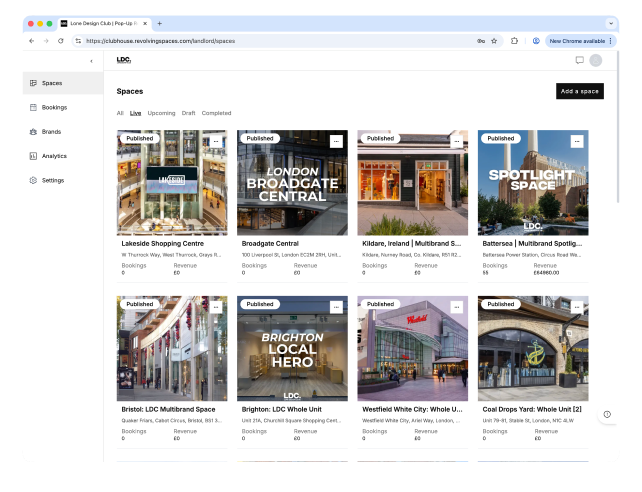This screenshot has height=492, width=642.
Task: Open the password key icon in address bar
Action: pos(481,41)
